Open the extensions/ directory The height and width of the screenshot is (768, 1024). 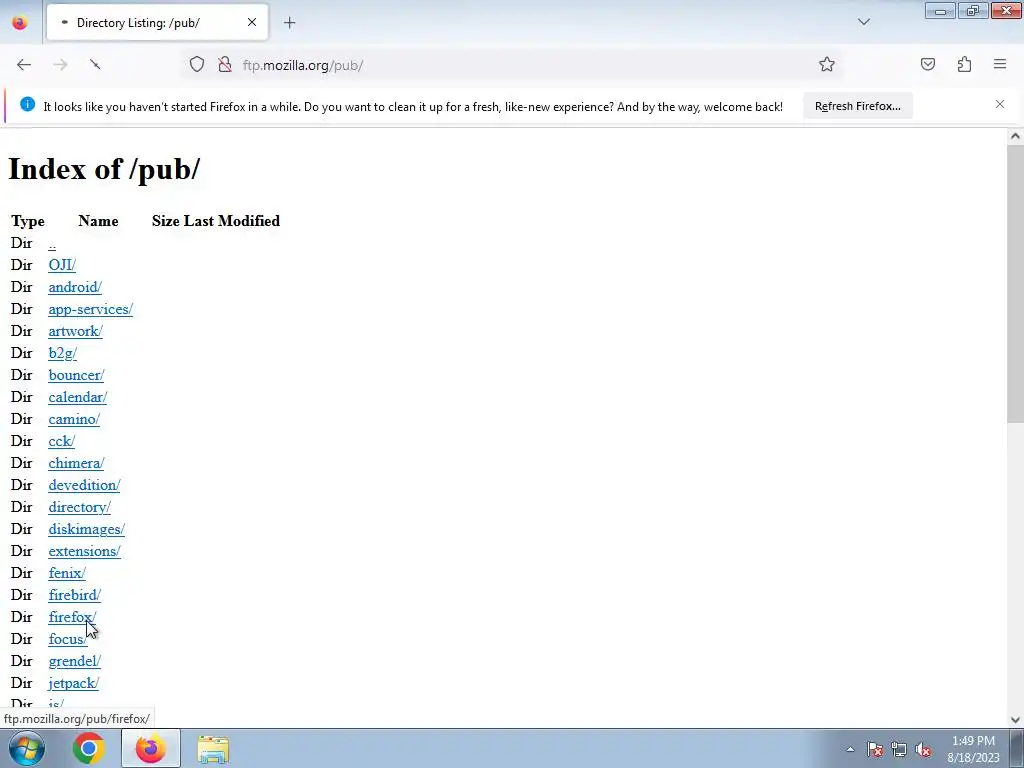84,551
